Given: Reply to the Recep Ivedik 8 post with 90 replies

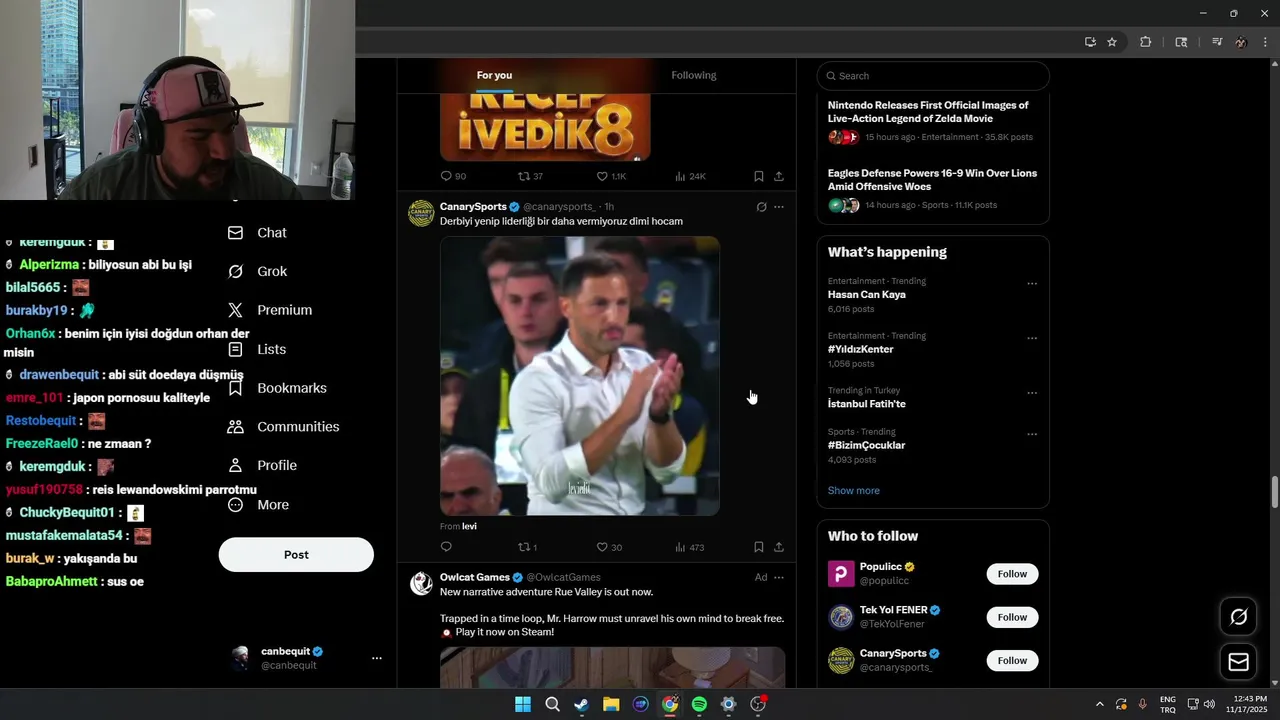Looking at the screenshot, I should pyautogui.click(x=453, y=176).
